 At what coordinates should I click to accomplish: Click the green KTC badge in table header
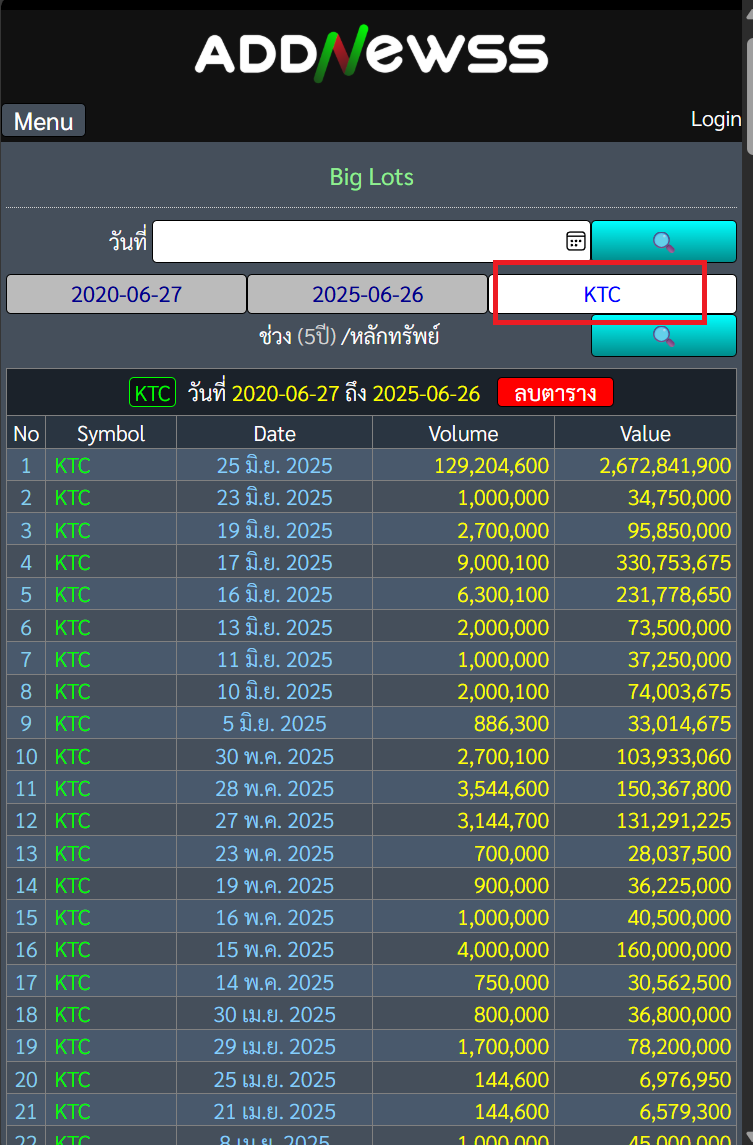[152, 393]
